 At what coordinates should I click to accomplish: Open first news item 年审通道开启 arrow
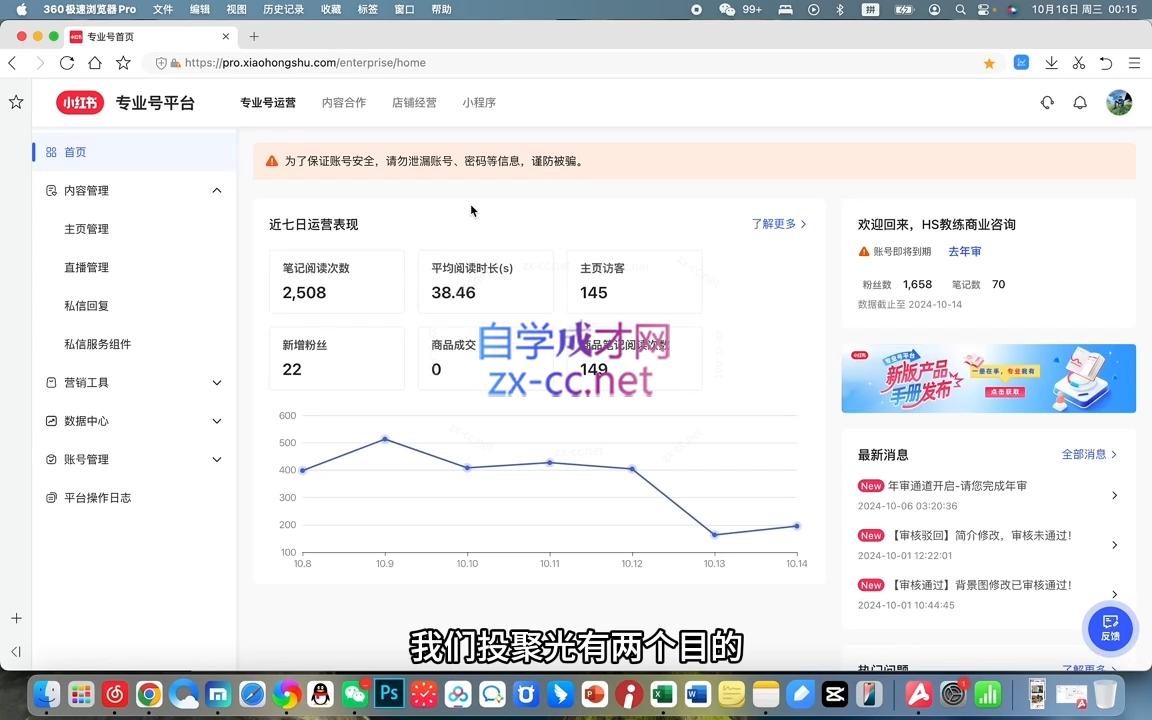(x=1115, y=495)
